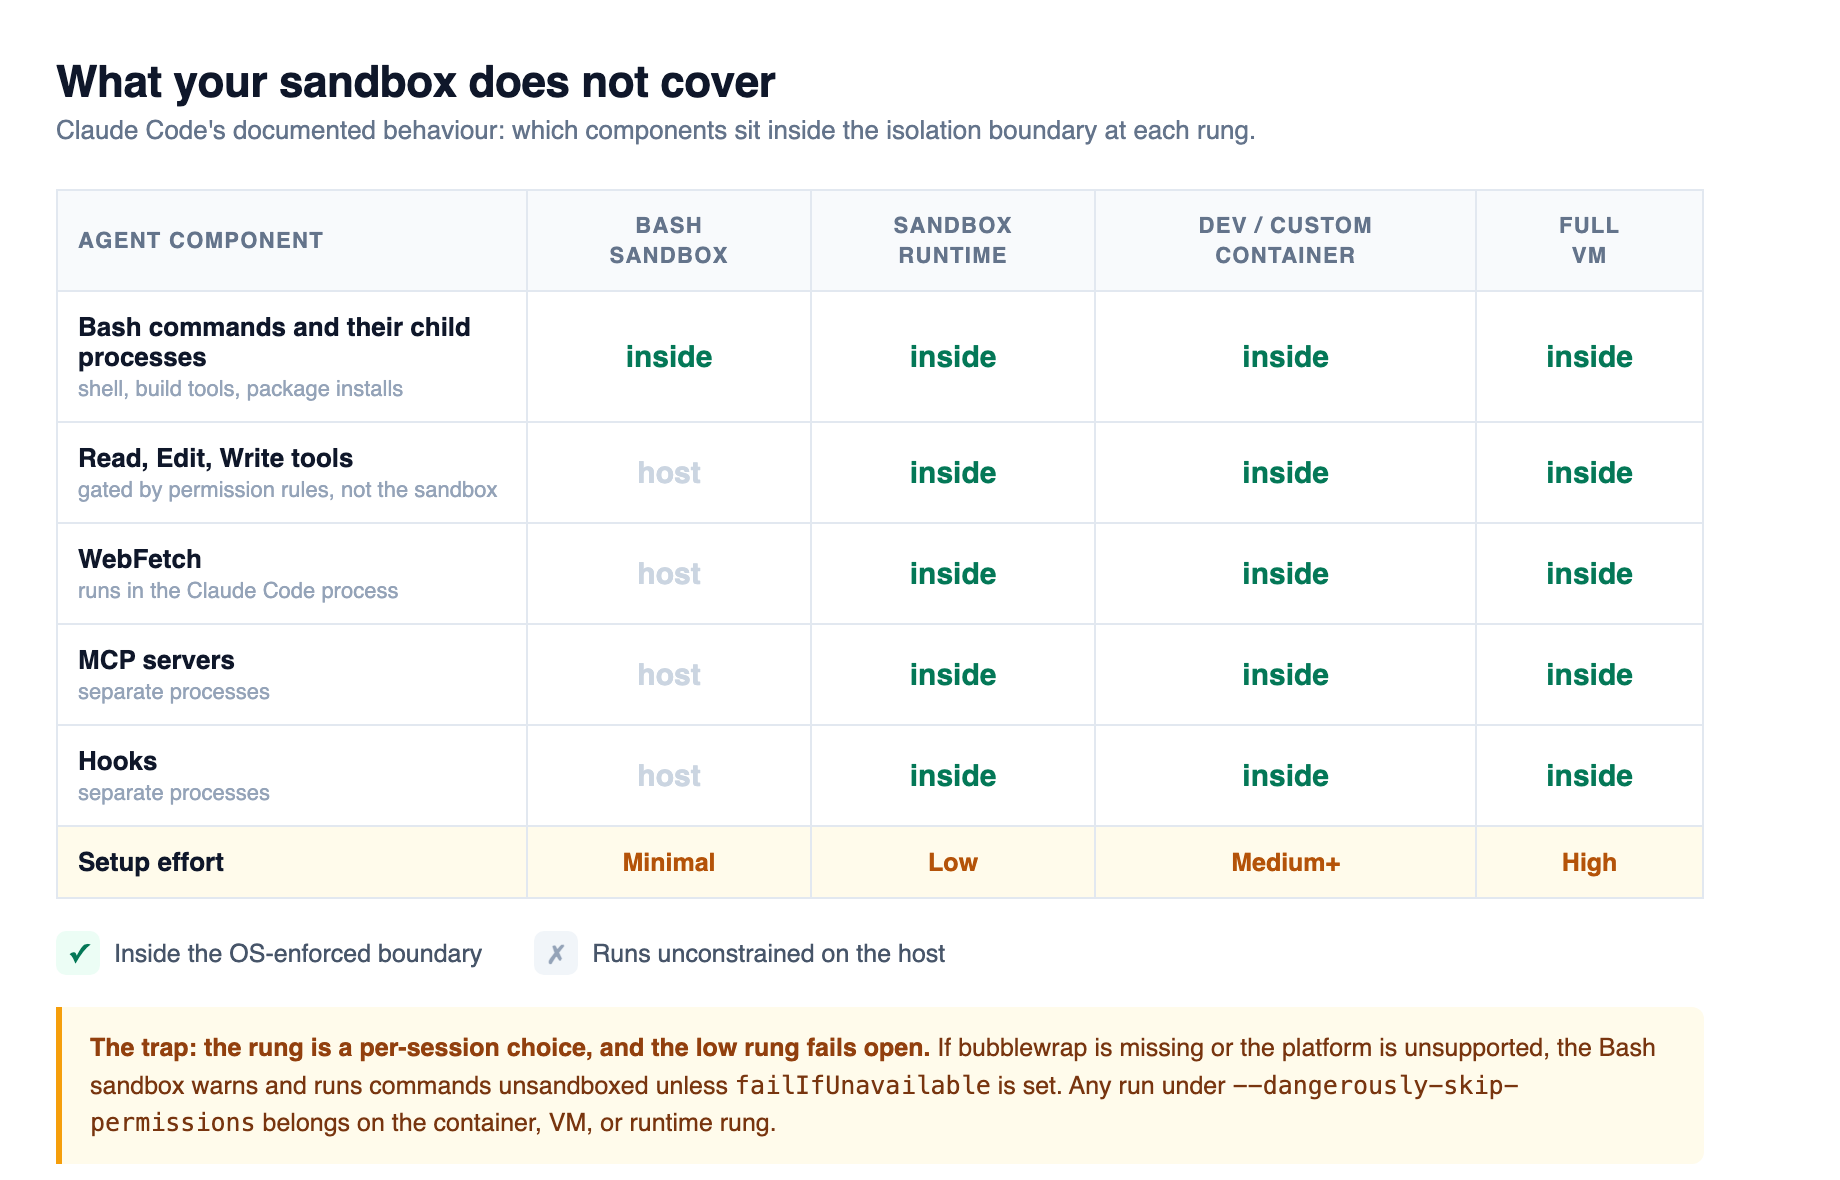Click the AGENT COMPONENT column header

(x=201, y=240)
